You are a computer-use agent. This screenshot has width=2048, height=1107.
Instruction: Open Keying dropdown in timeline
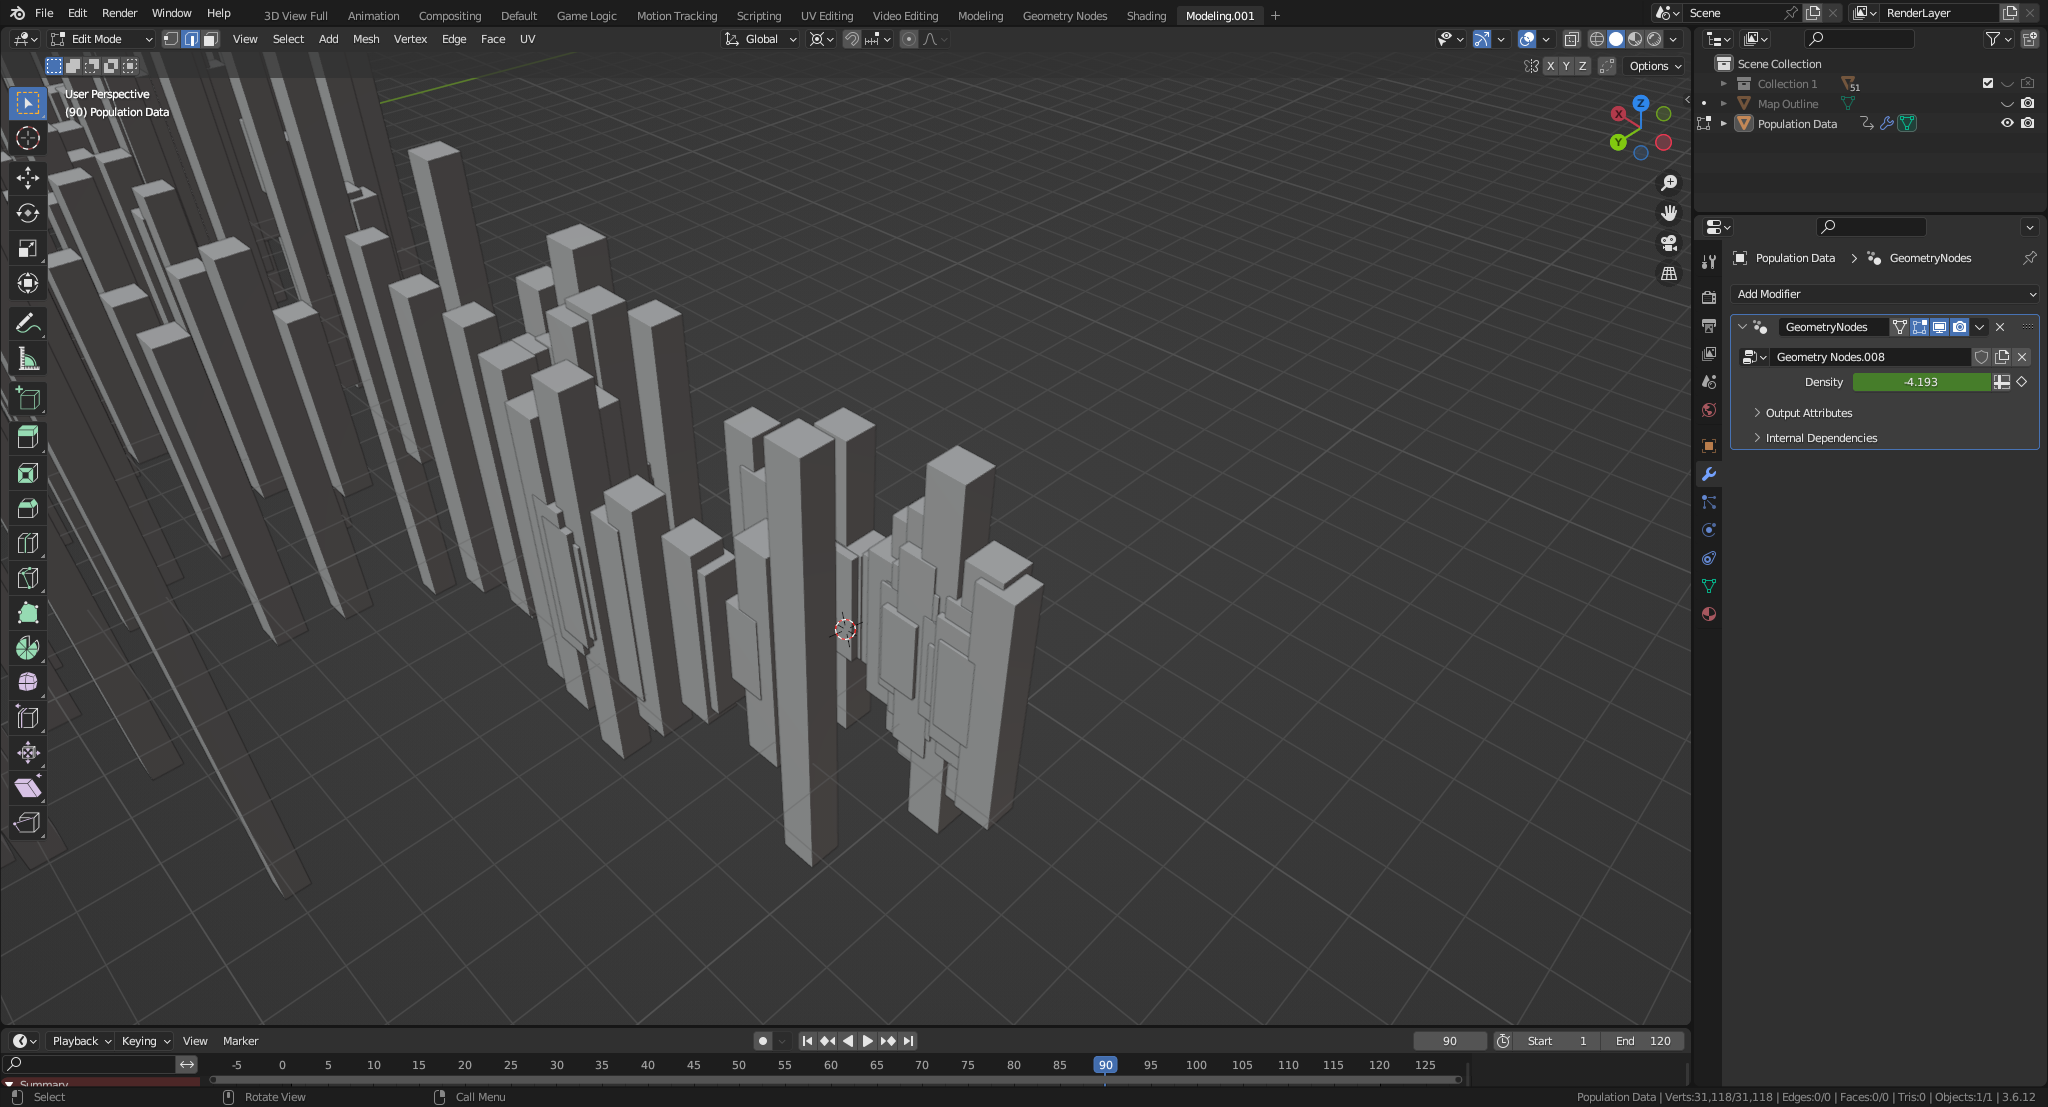pyautogui.click(x=145, y=1041)
